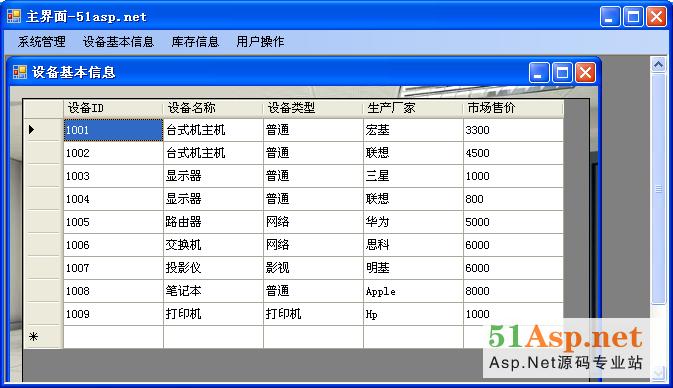Click the main vertical scrollbar thumb
The image size is (673, 388).
pyautogui.click(x=658, y=189)
